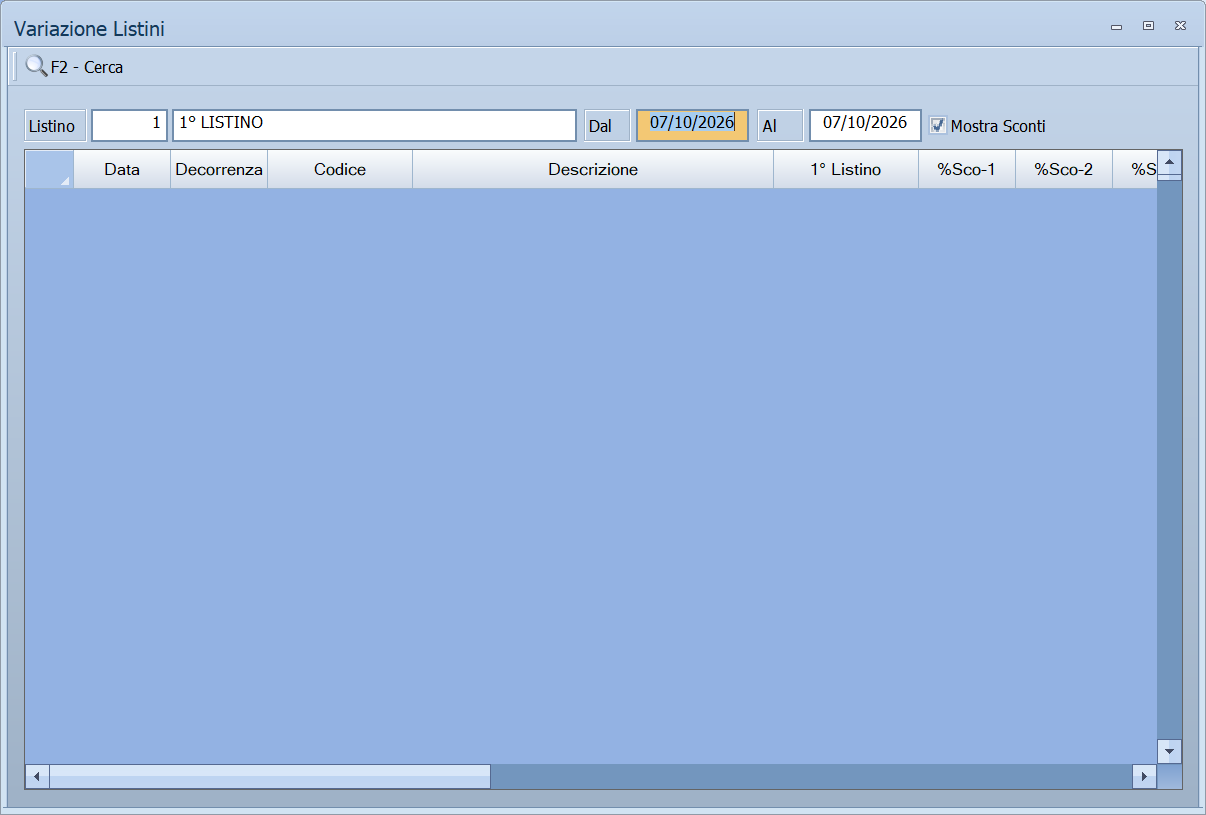
Task: Sort by the Descrizione column header
Action: tap(593, 169)
